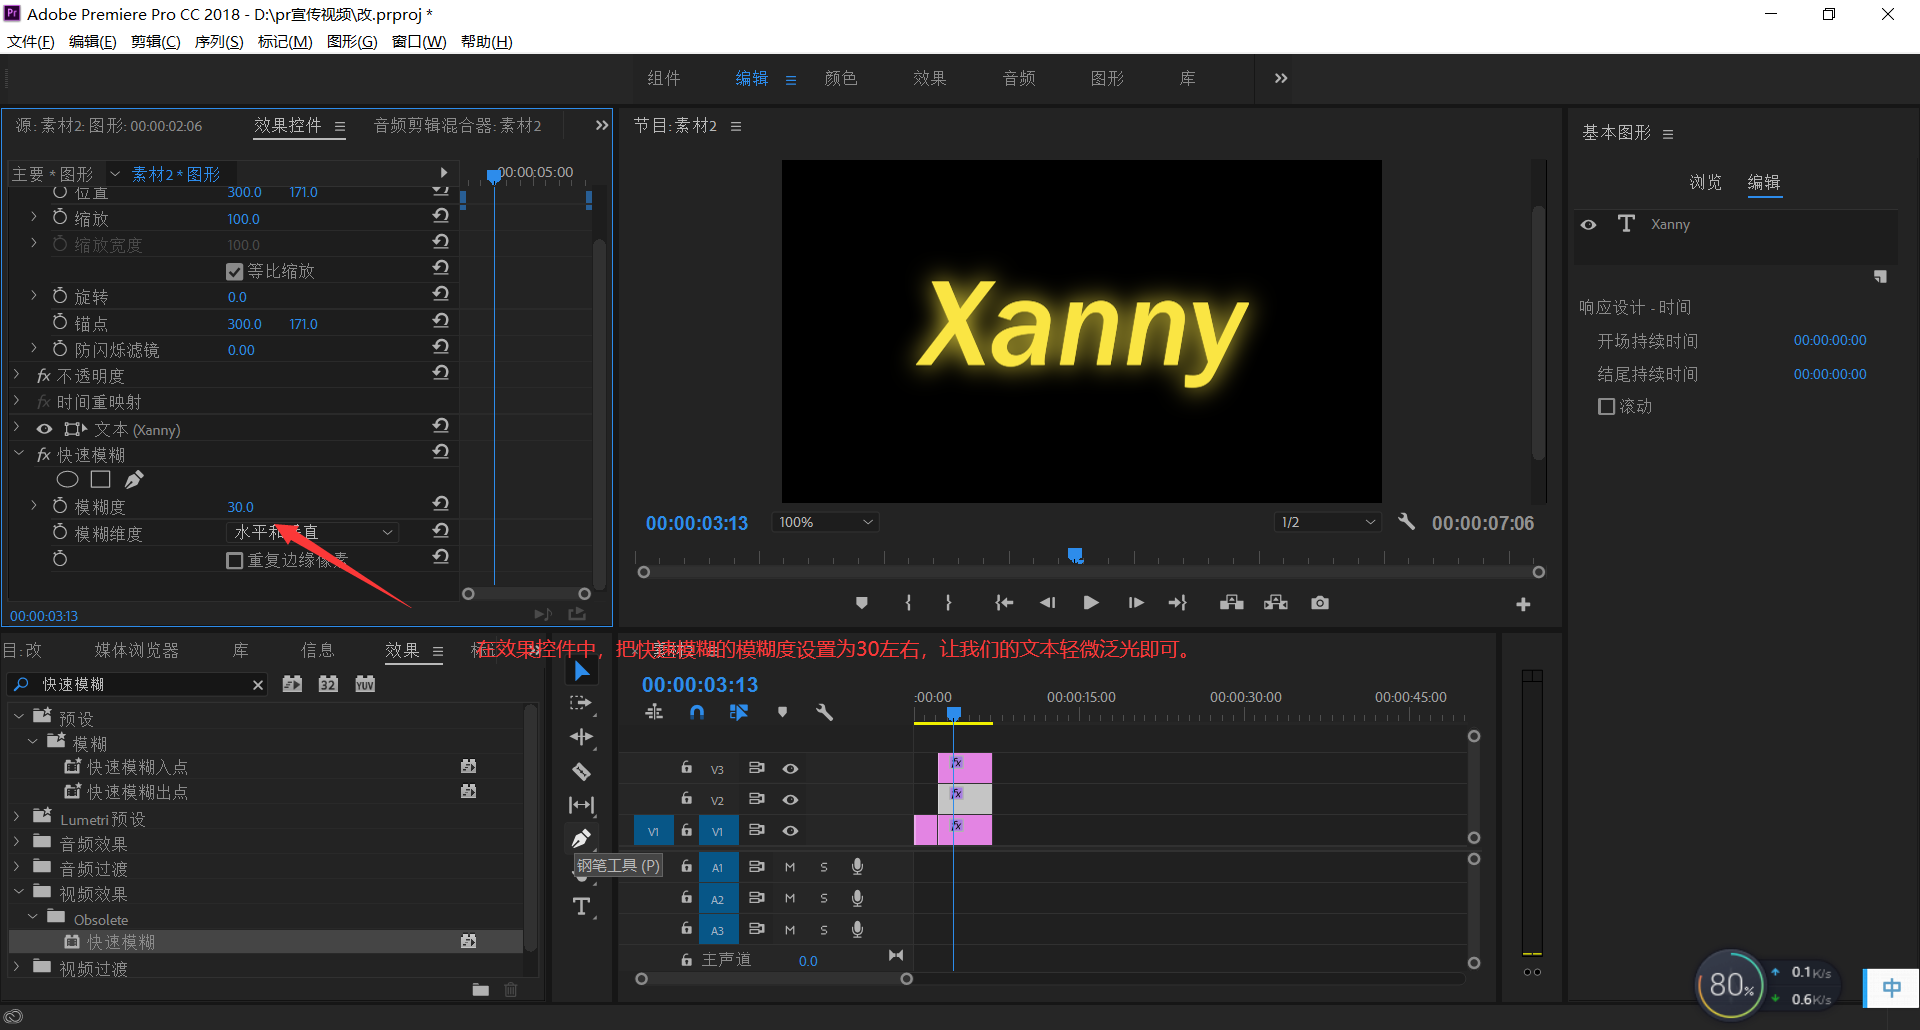Select the Ripple Edit tool
The height and width of the screenshot is (1030, 1920).
(x=581, y=737)
